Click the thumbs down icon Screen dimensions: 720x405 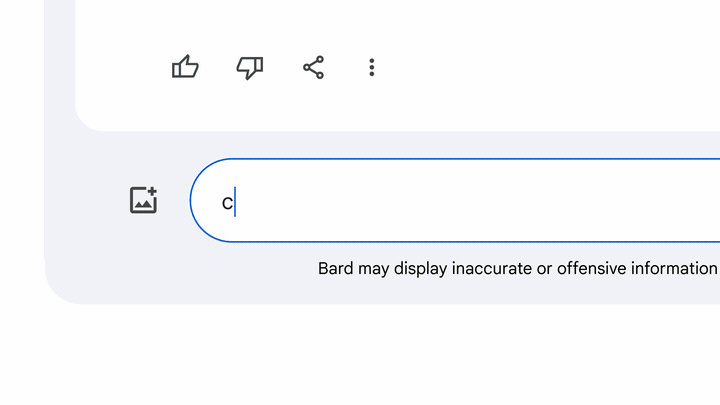(x=250, y=68)
